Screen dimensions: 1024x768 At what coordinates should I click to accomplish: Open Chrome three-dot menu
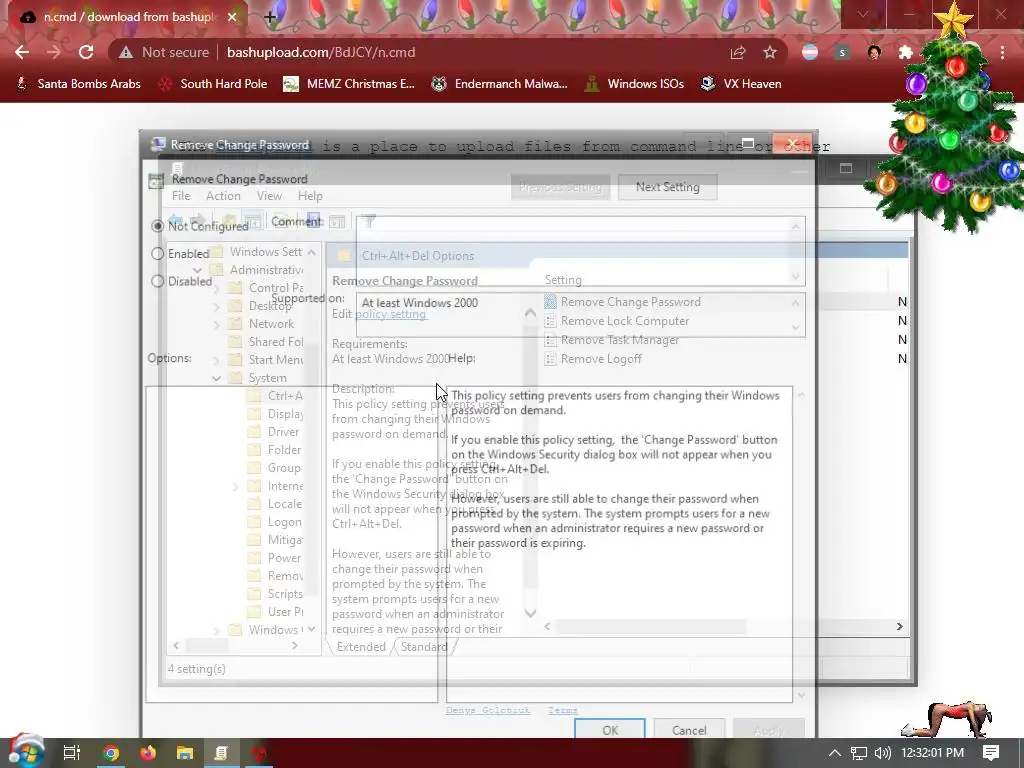[1002, 52]
